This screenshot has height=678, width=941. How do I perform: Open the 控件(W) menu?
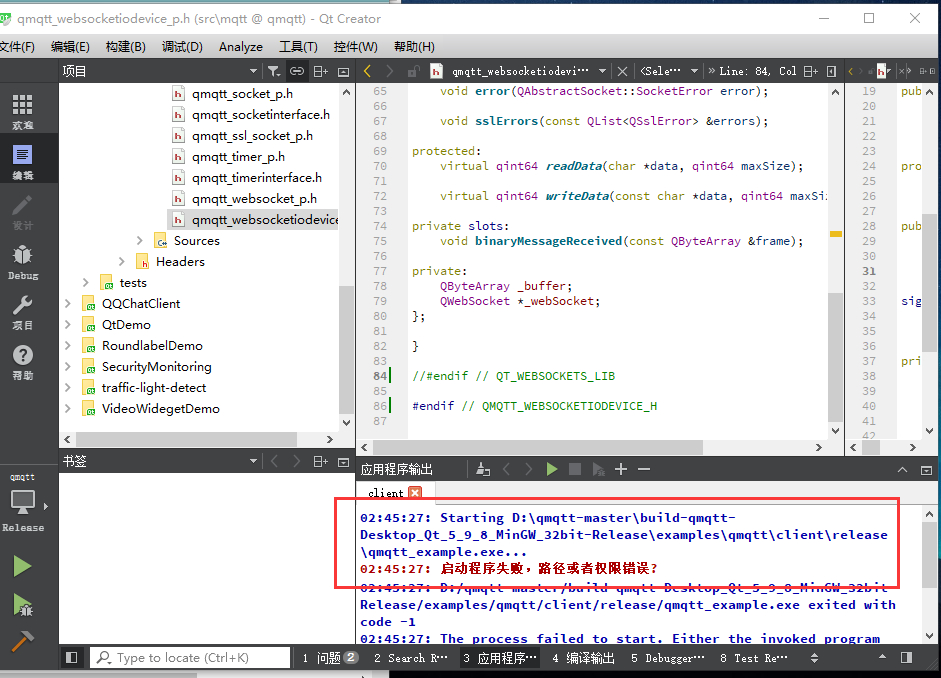[x=355, y=47]
